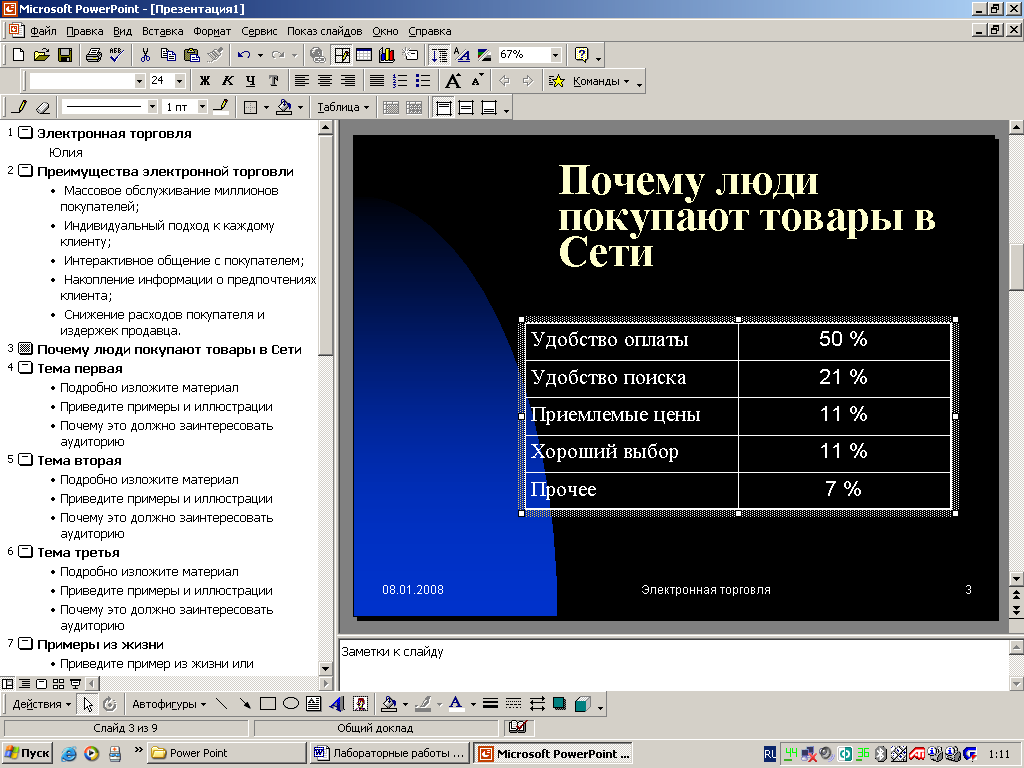Select the Oval drawing tool
Image resolution: width=1024 pixels, height=768 pixels.
291,704
